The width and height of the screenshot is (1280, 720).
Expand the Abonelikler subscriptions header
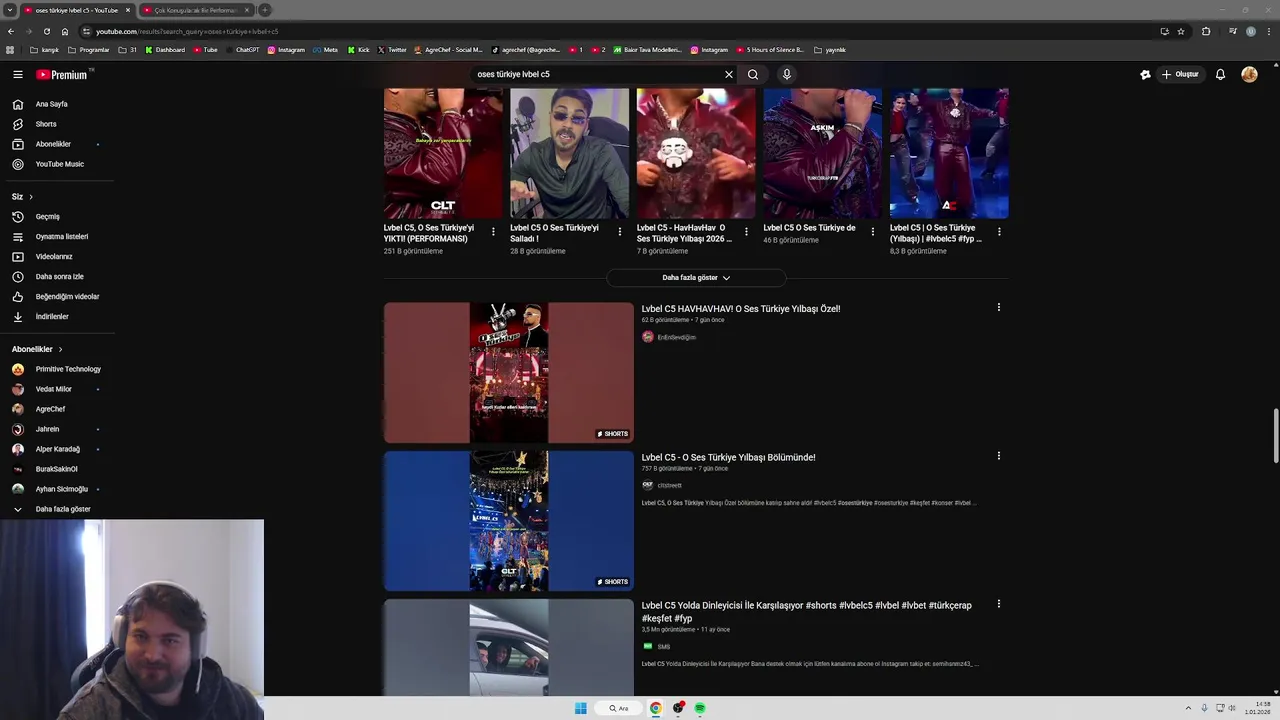pyautogui.click(x=37, y=349)
